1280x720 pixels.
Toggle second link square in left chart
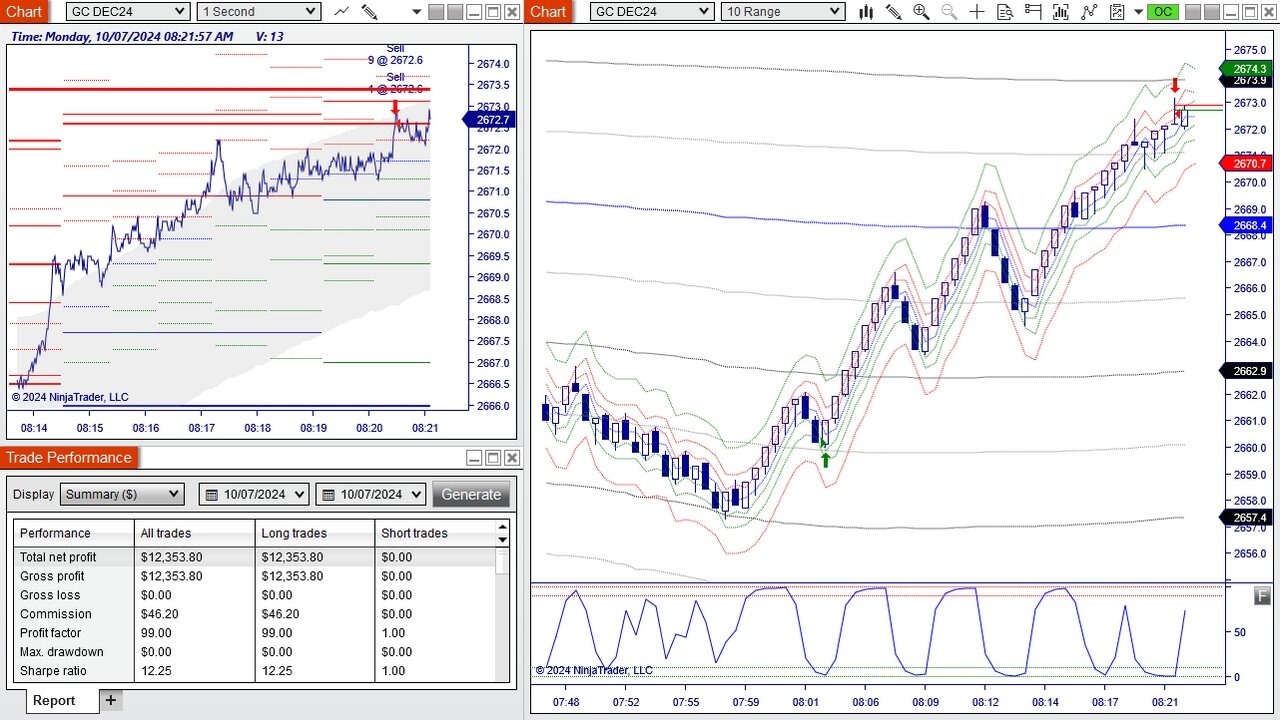pyautogui.click(x=455, y=12)
